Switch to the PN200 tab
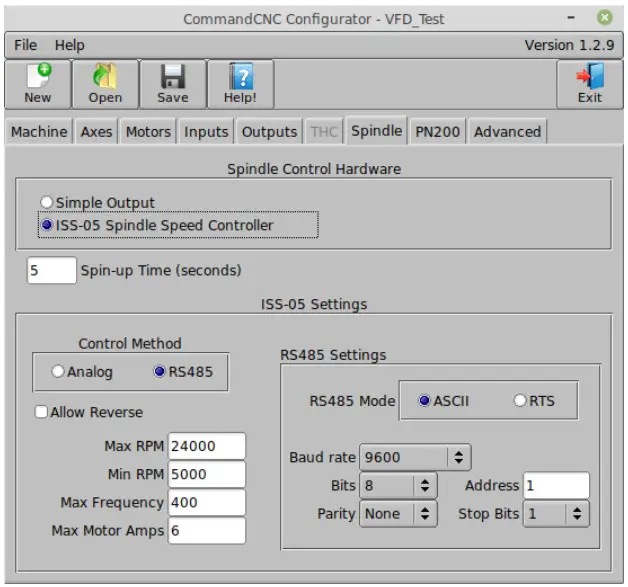Image resolution: width=628 pixels, height=587 pixels. click(x=437, y=132)
